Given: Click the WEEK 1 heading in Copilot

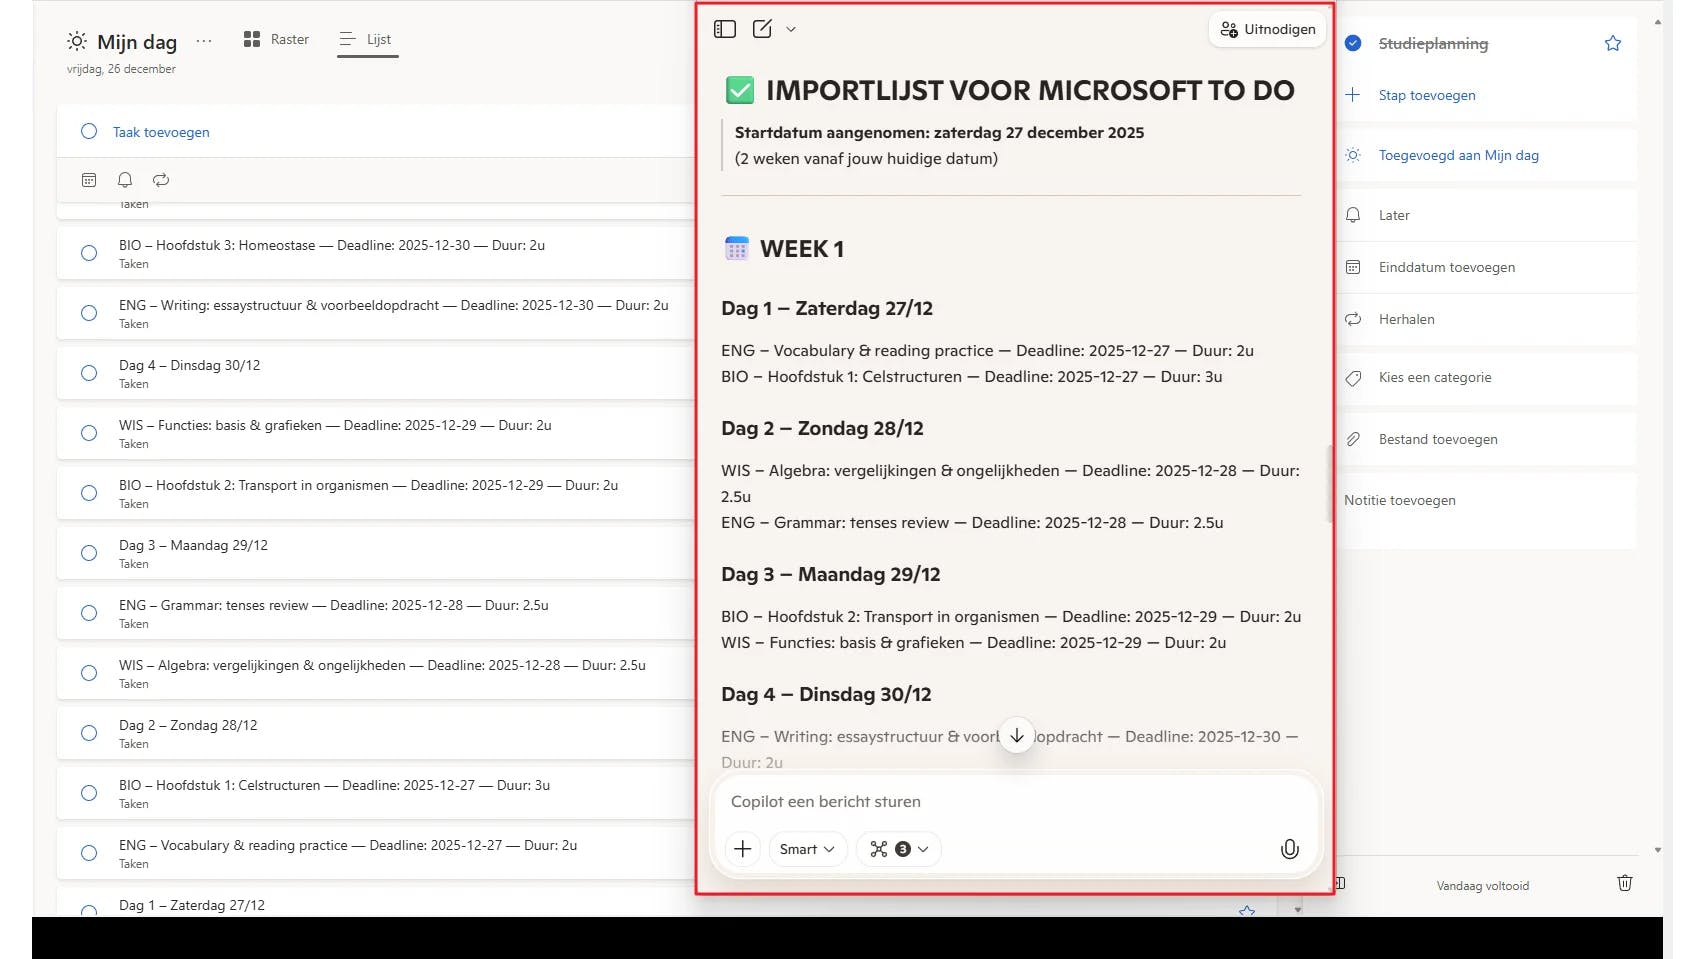Looking at the screenshot, I should [802, 249].
